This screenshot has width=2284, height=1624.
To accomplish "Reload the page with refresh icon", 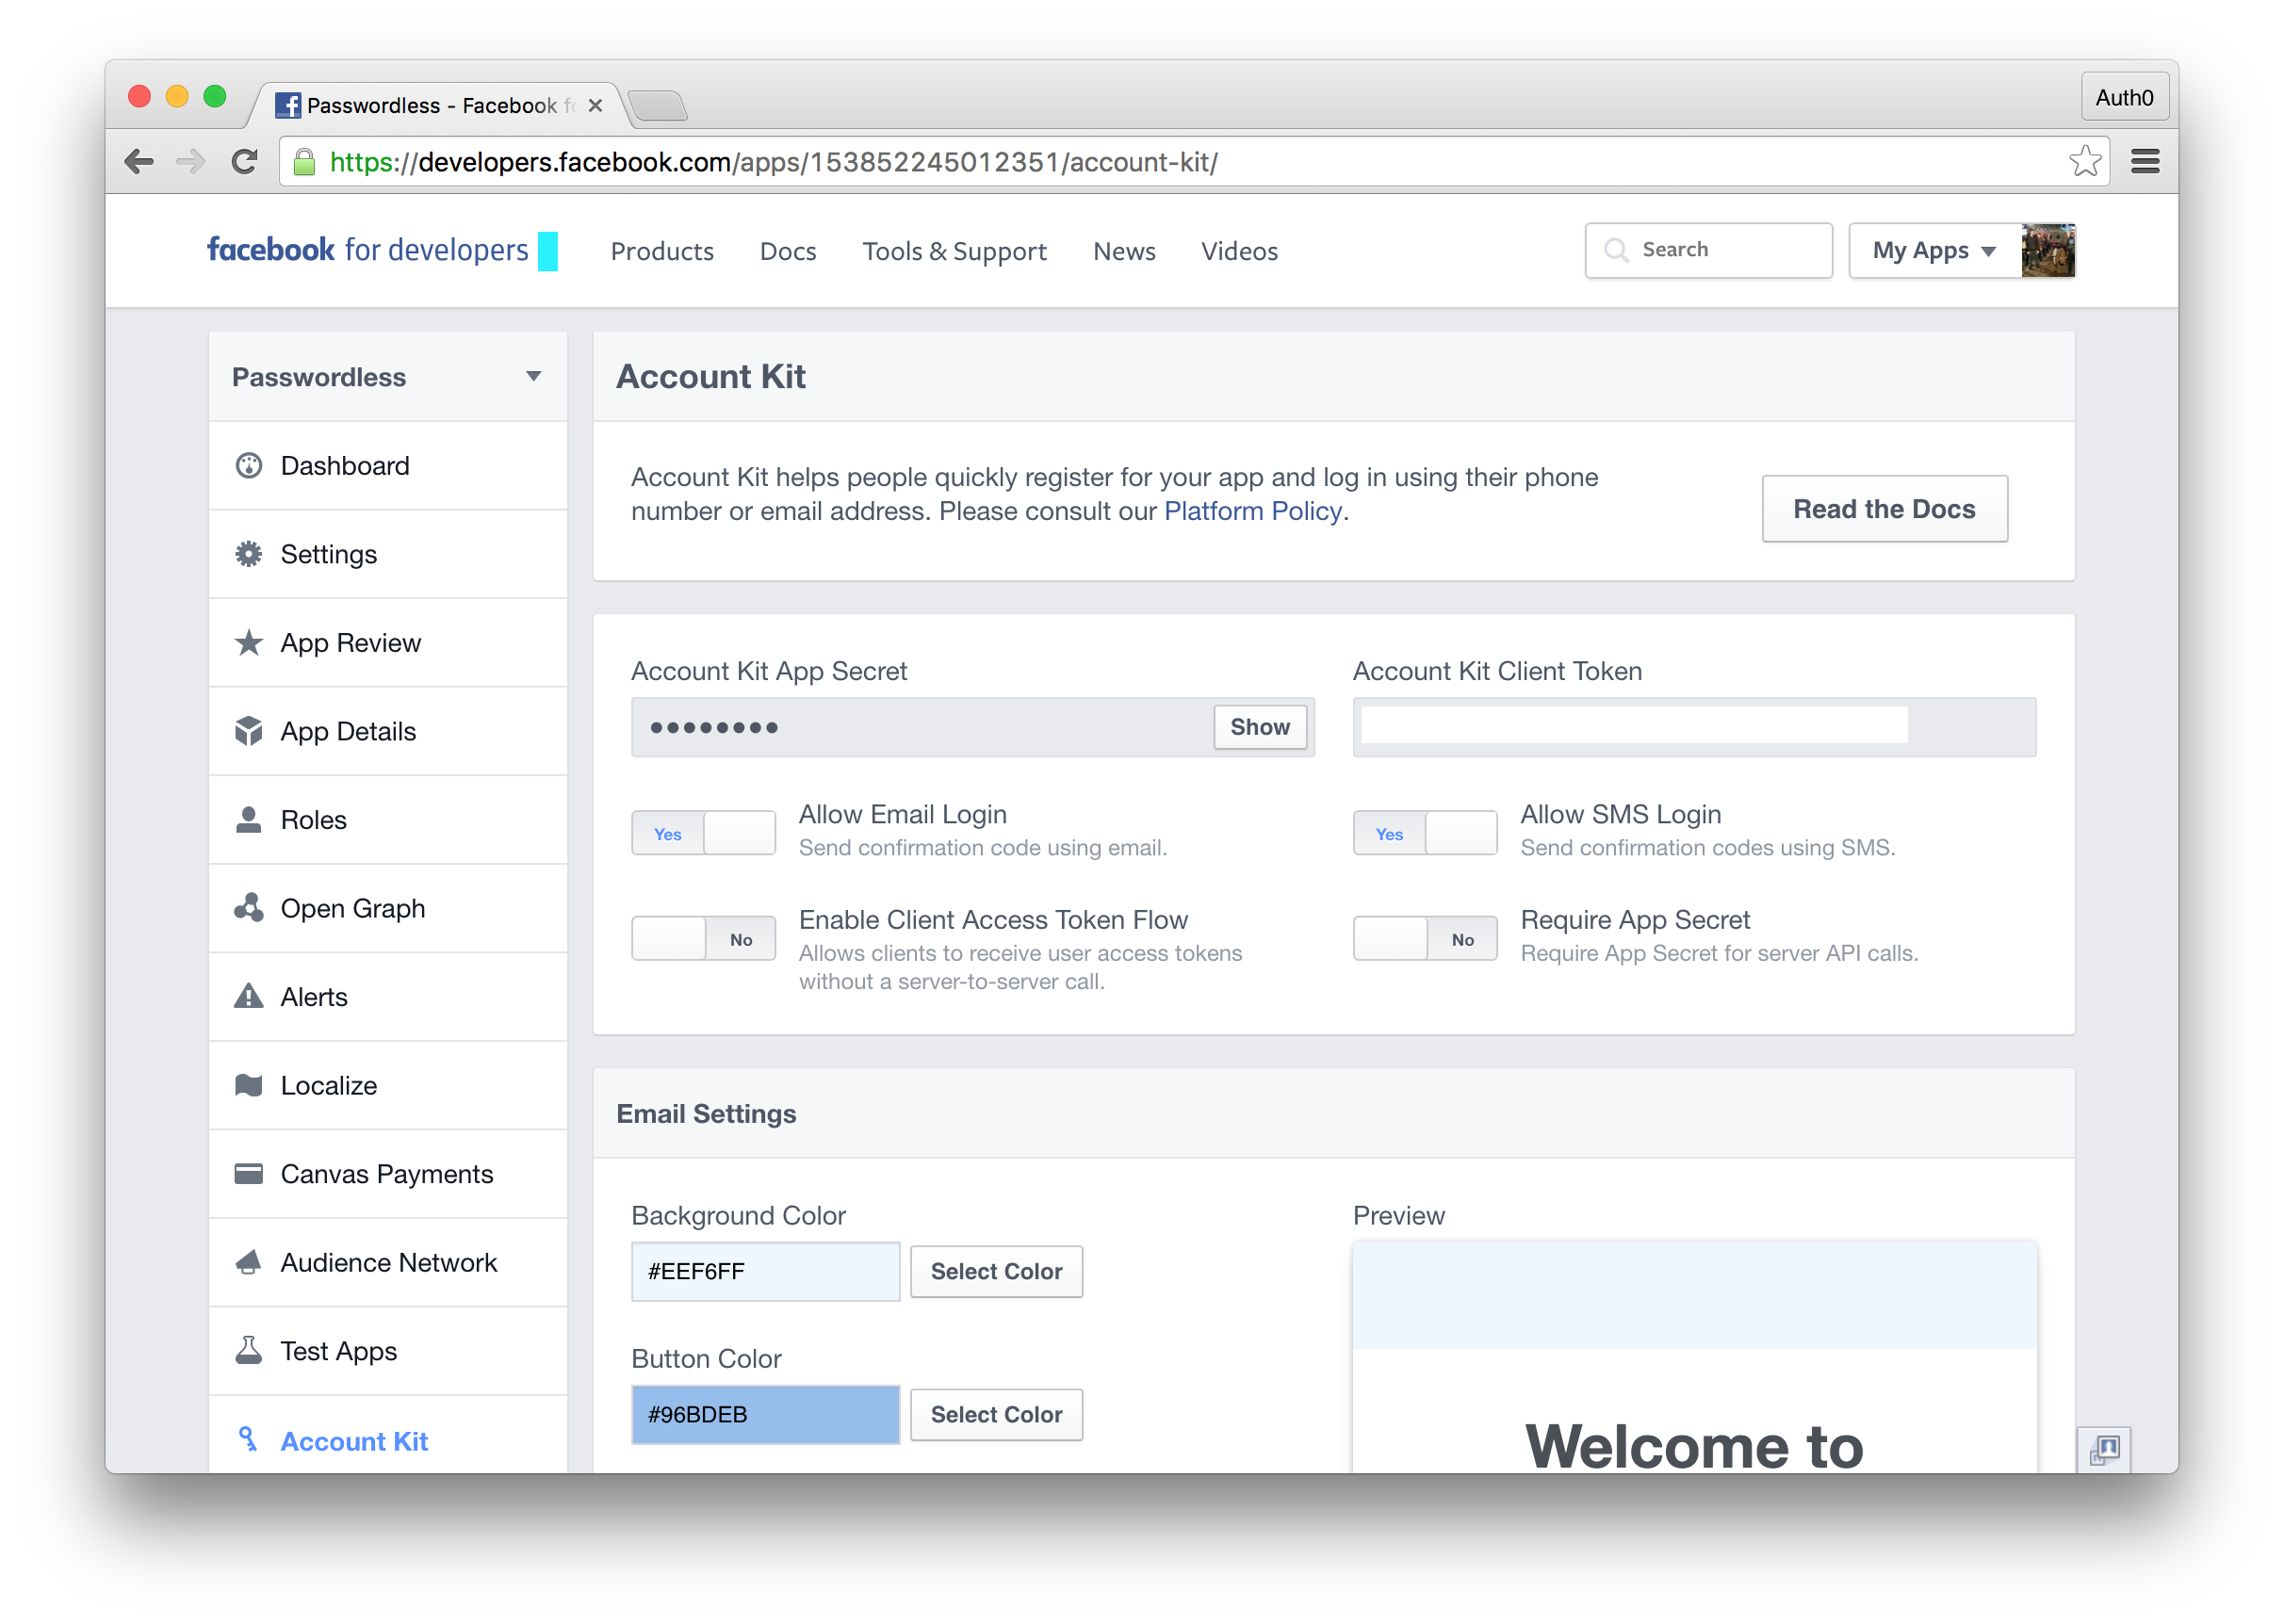I will [x=244, y=161].
